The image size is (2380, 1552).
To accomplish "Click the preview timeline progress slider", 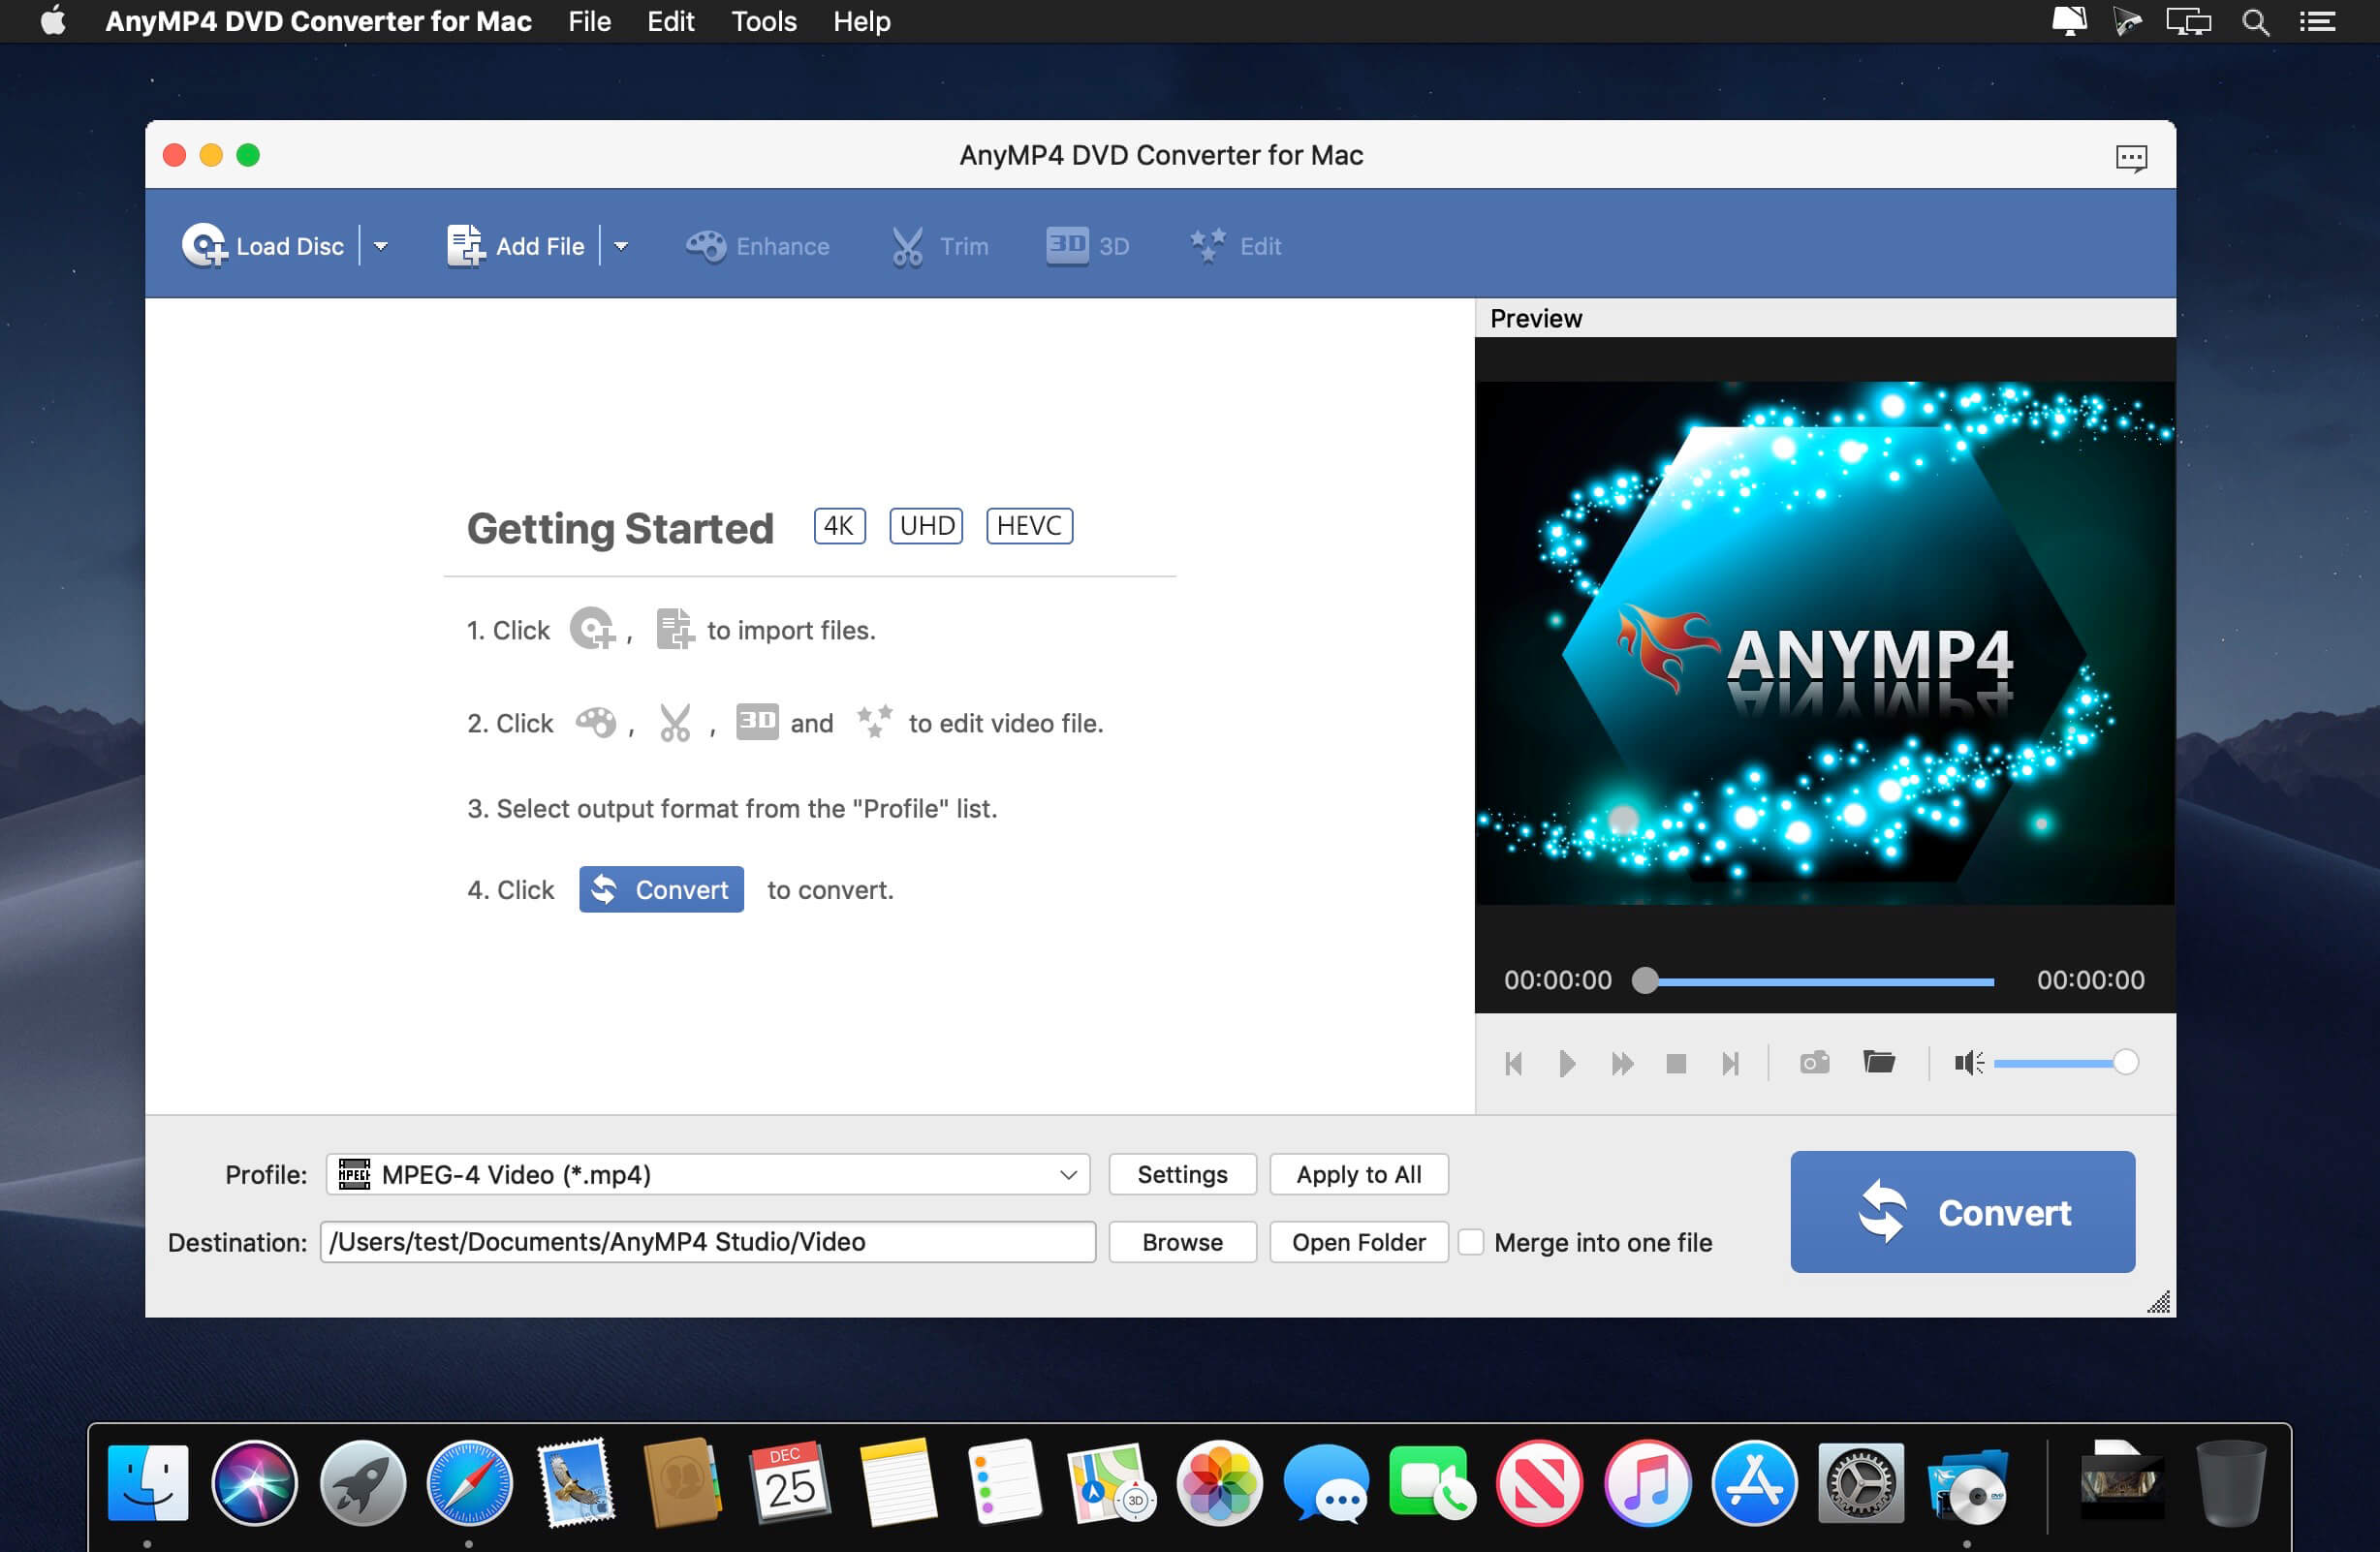I will (1818, 981).
